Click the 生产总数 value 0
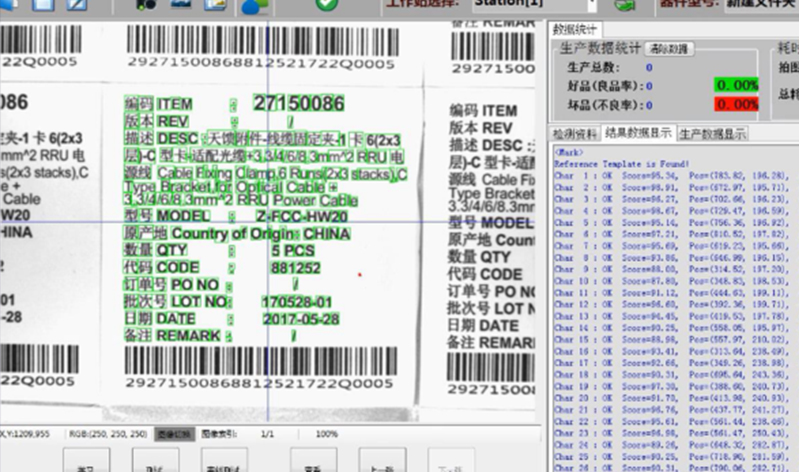 [x=649, y=67]
